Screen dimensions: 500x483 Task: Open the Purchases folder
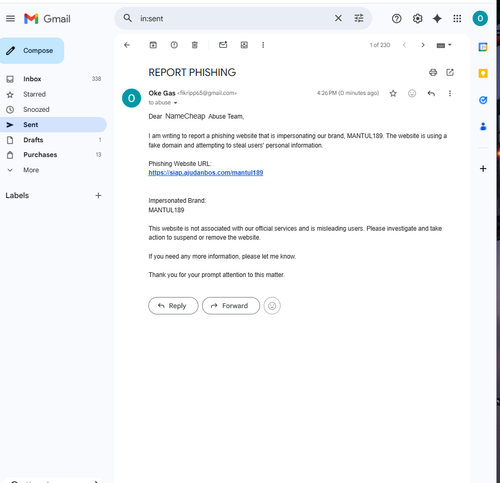tap(53, 155)
